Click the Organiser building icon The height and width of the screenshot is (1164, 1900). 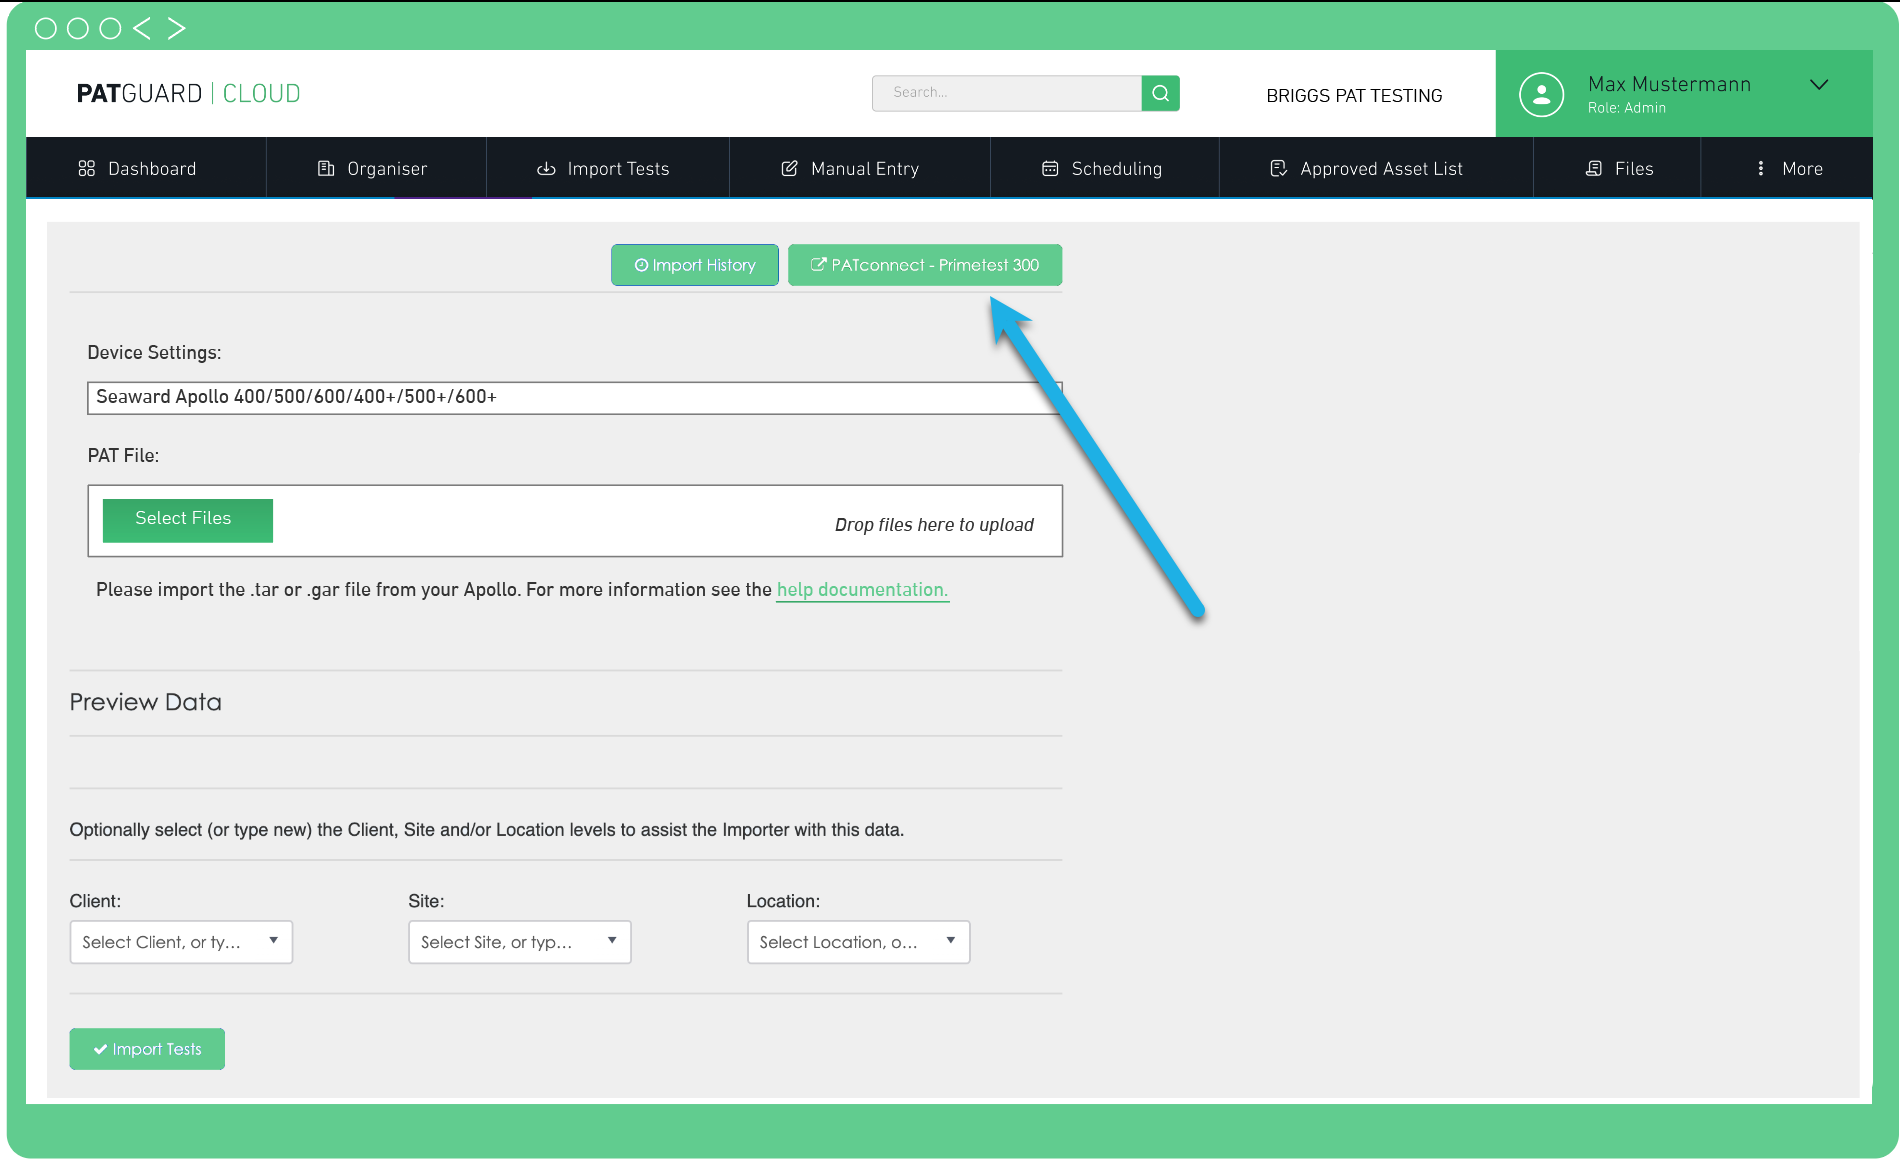tap(326, 168)
